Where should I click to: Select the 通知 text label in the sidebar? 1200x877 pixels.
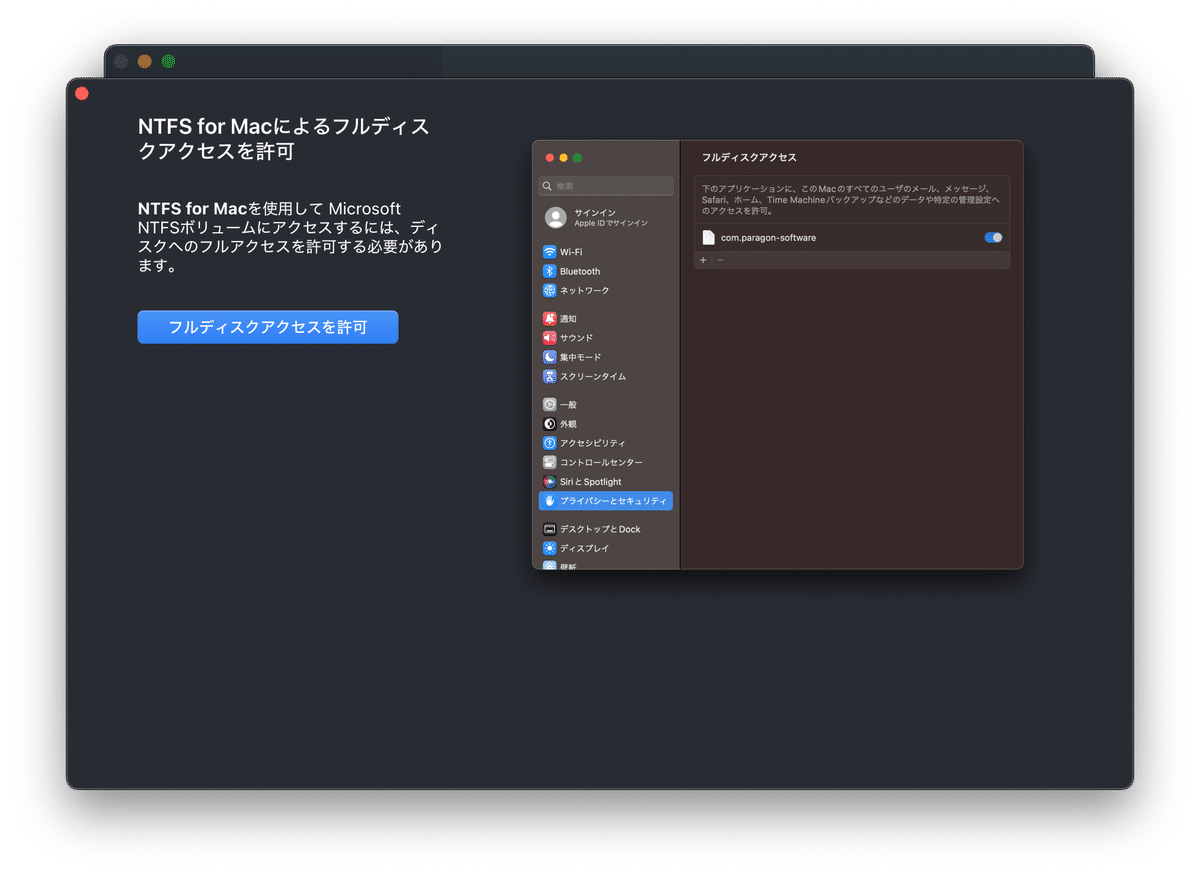568,319
